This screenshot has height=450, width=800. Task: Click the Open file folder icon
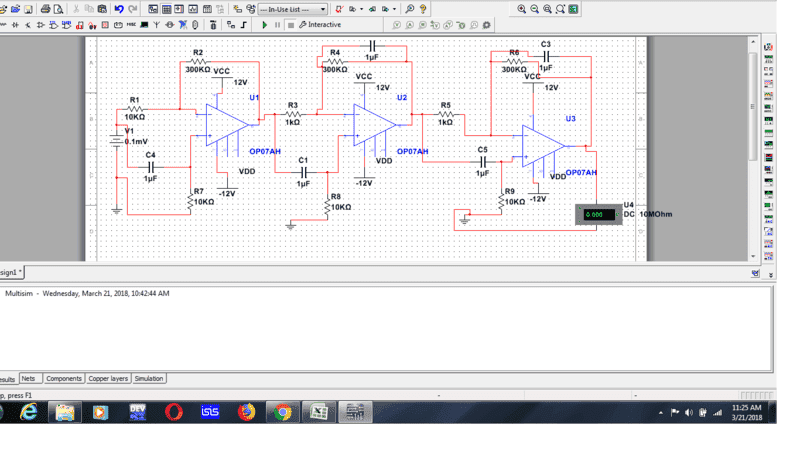click(15, 9)
